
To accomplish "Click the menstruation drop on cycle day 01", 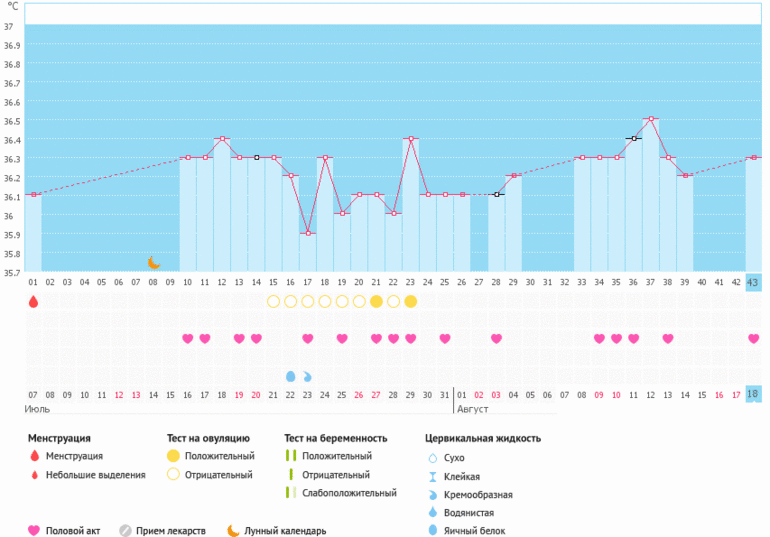I will click(x=33, y=301).
